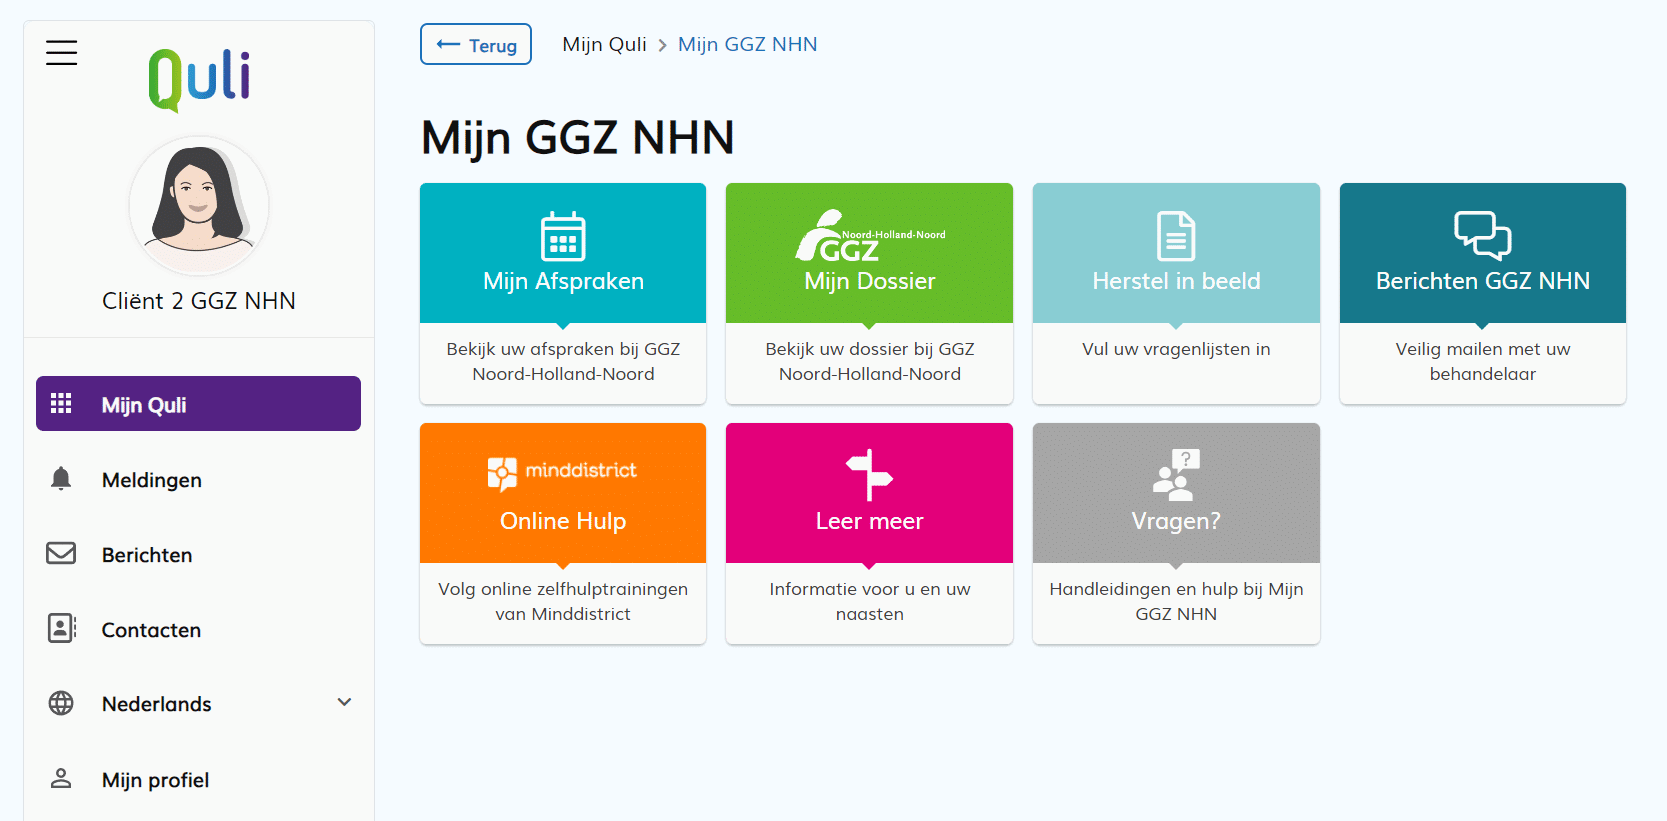Click the Mijn profiel person icon

click(x=61, y=778)
